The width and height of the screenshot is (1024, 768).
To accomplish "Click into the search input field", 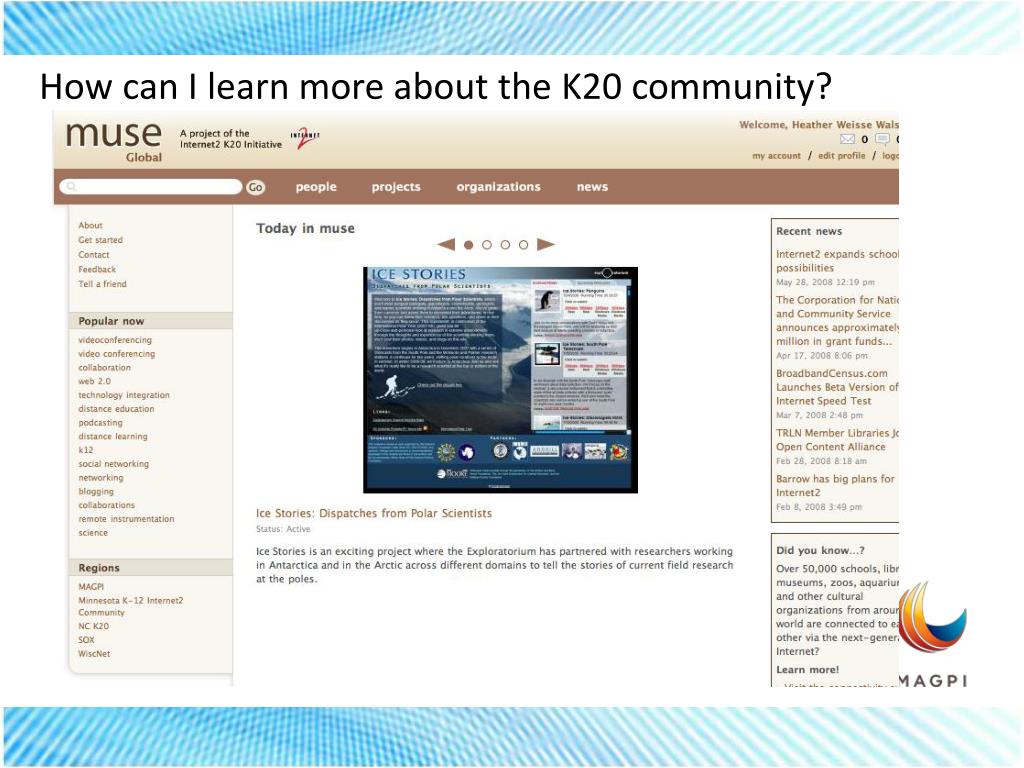I will point(150,187).
